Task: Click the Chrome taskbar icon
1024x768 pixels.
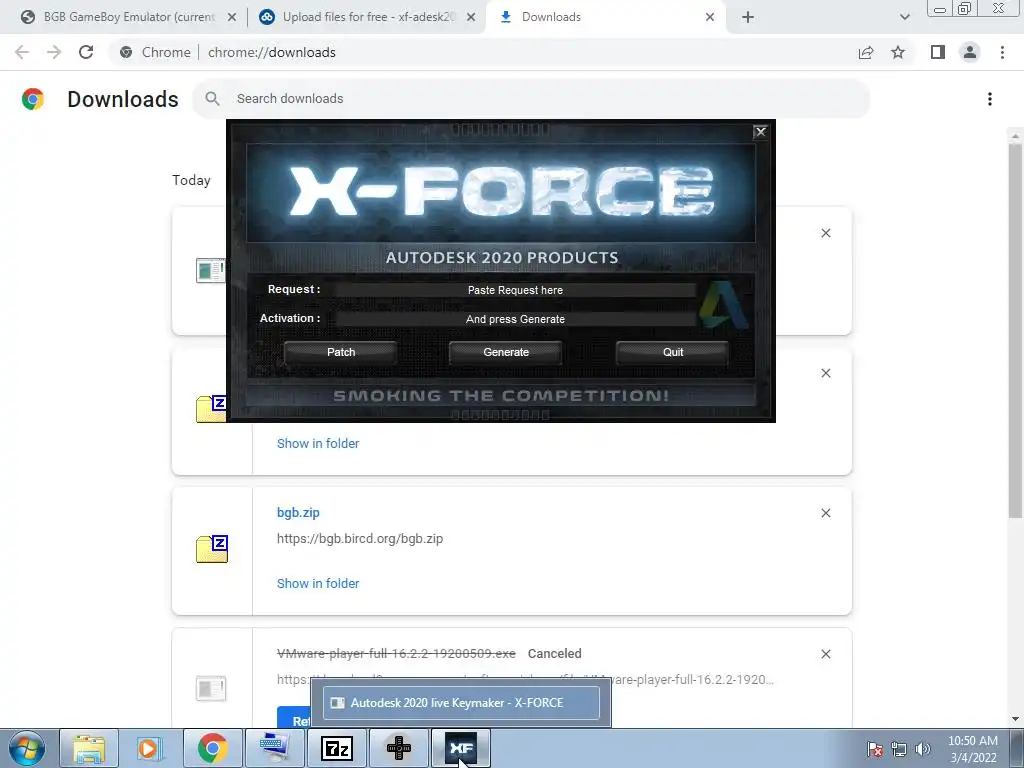Action: point(212,748)
